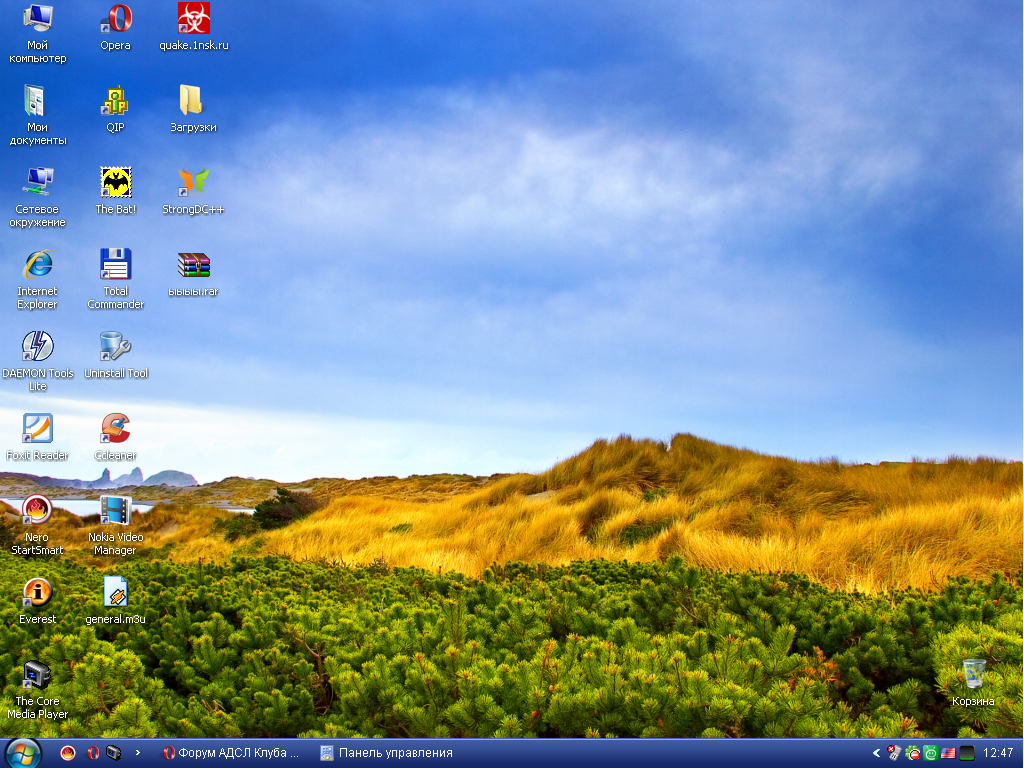This screenshot has height=768, width=1024.
Task: Select the Загрузки folder on desktop
Action: point(193,101)
